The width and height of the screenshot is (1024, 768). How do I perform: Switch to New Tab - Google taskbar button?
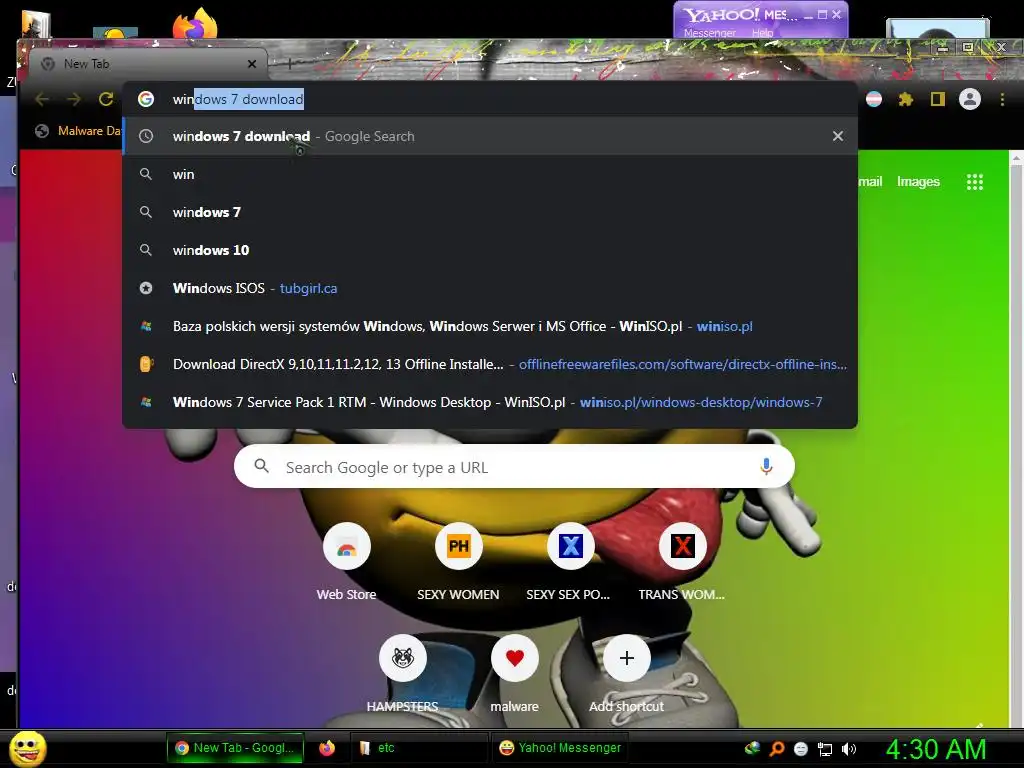(235, 748)
